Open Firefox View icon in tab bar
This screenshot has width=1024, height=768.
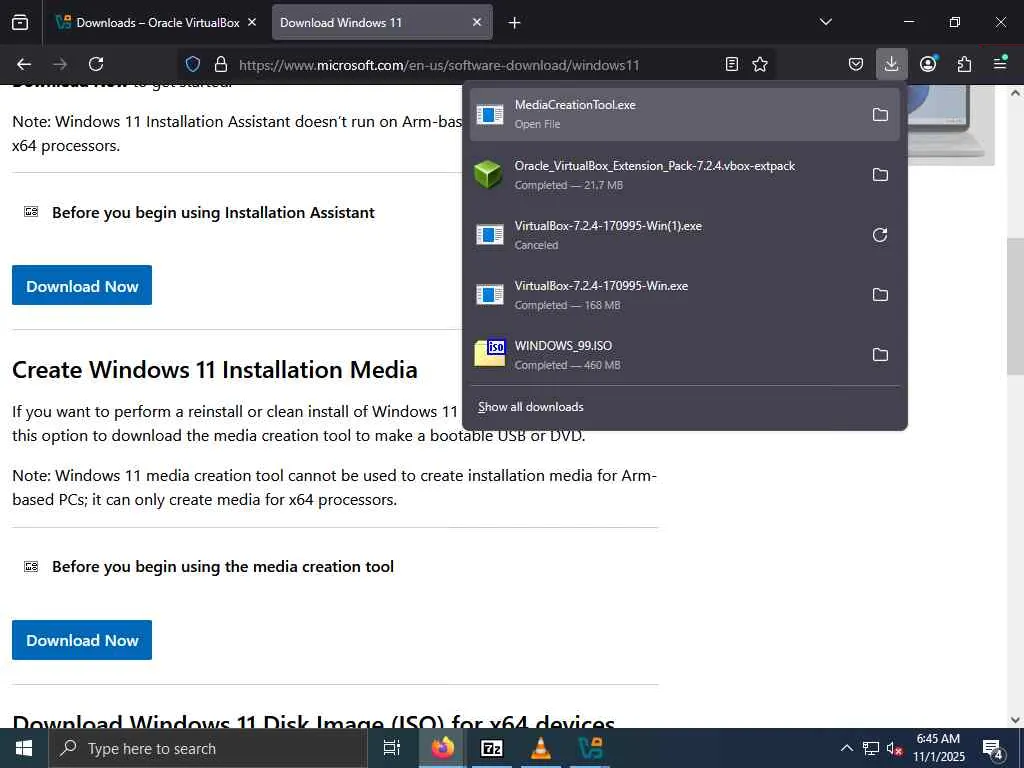click(x=20, y=22)
